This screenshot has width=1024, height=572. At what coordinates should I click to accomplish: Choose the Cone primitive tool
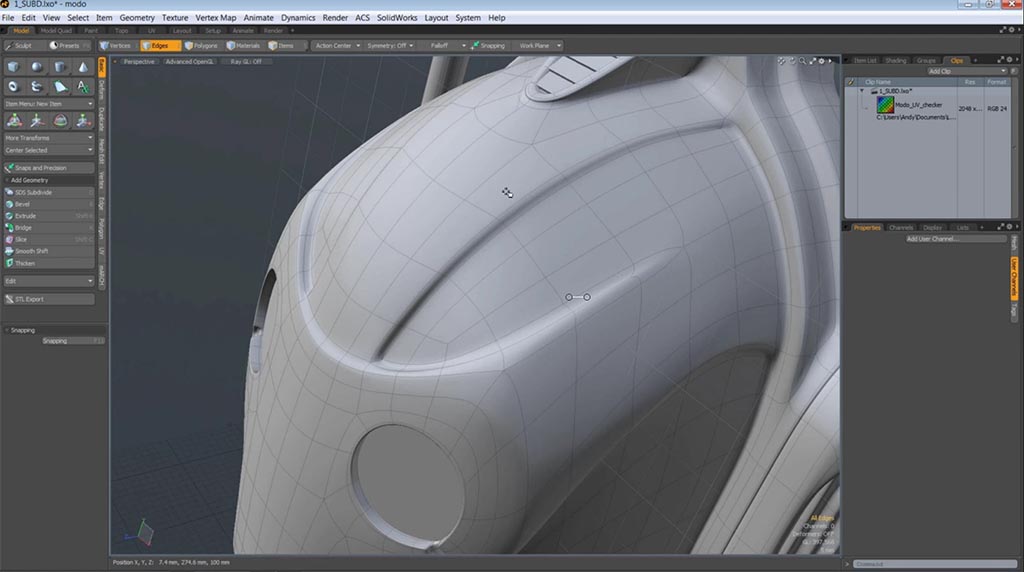coord(83,67)
